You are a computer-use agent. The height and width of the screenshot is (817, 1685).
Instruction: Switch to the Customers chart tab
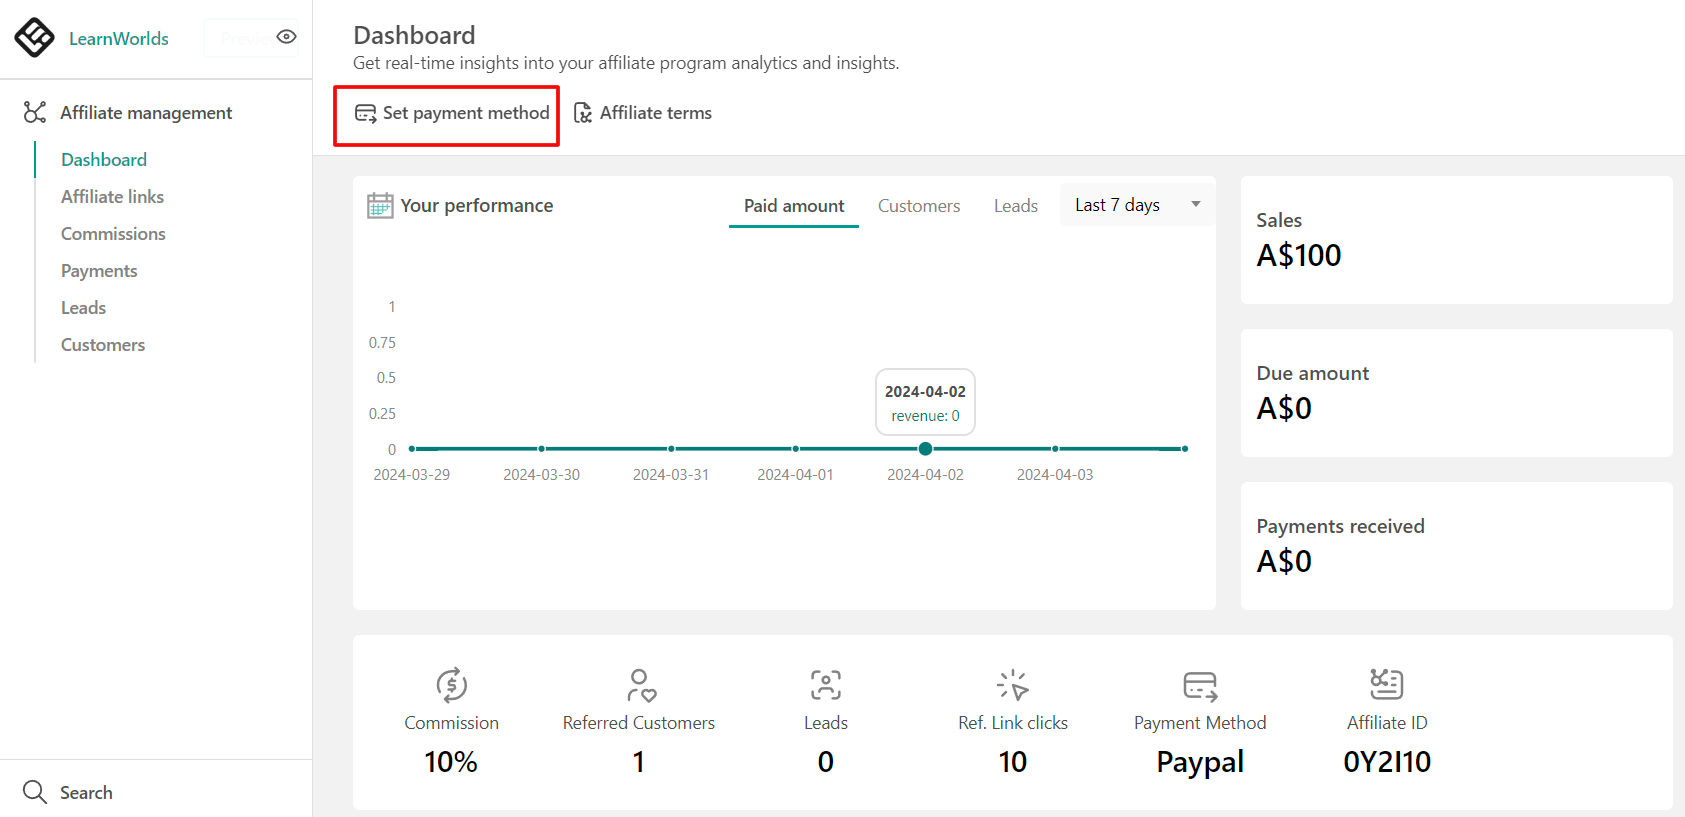pos(919,206)
